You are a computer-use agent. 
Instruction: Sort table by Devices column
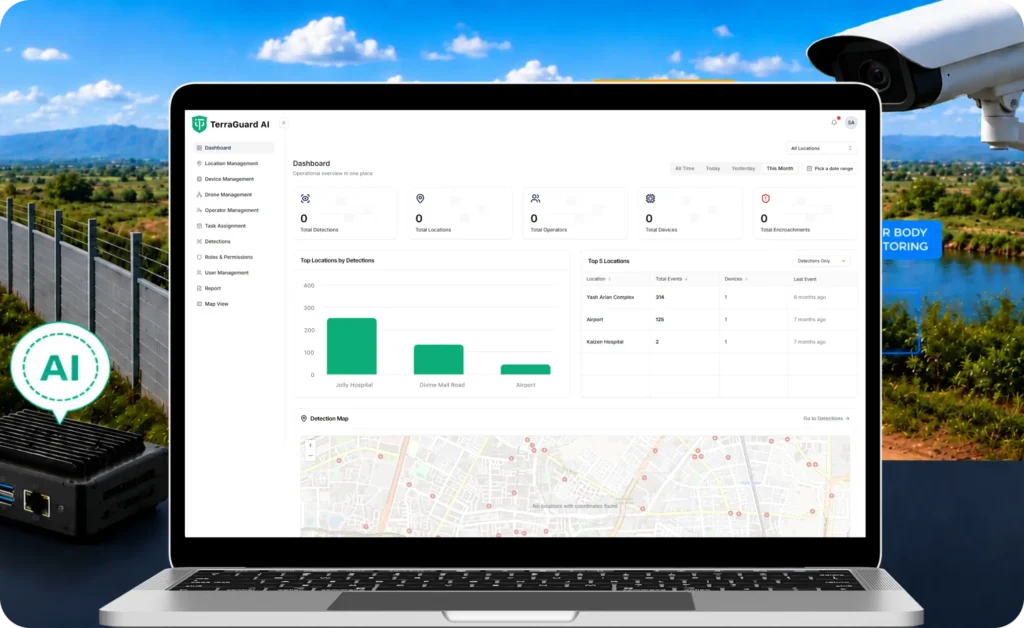(x=736, y=279)
